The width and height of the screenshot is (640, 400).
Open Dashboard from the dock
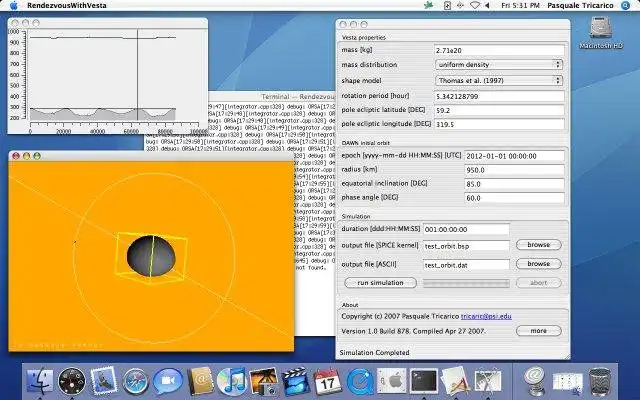point(72,381)
